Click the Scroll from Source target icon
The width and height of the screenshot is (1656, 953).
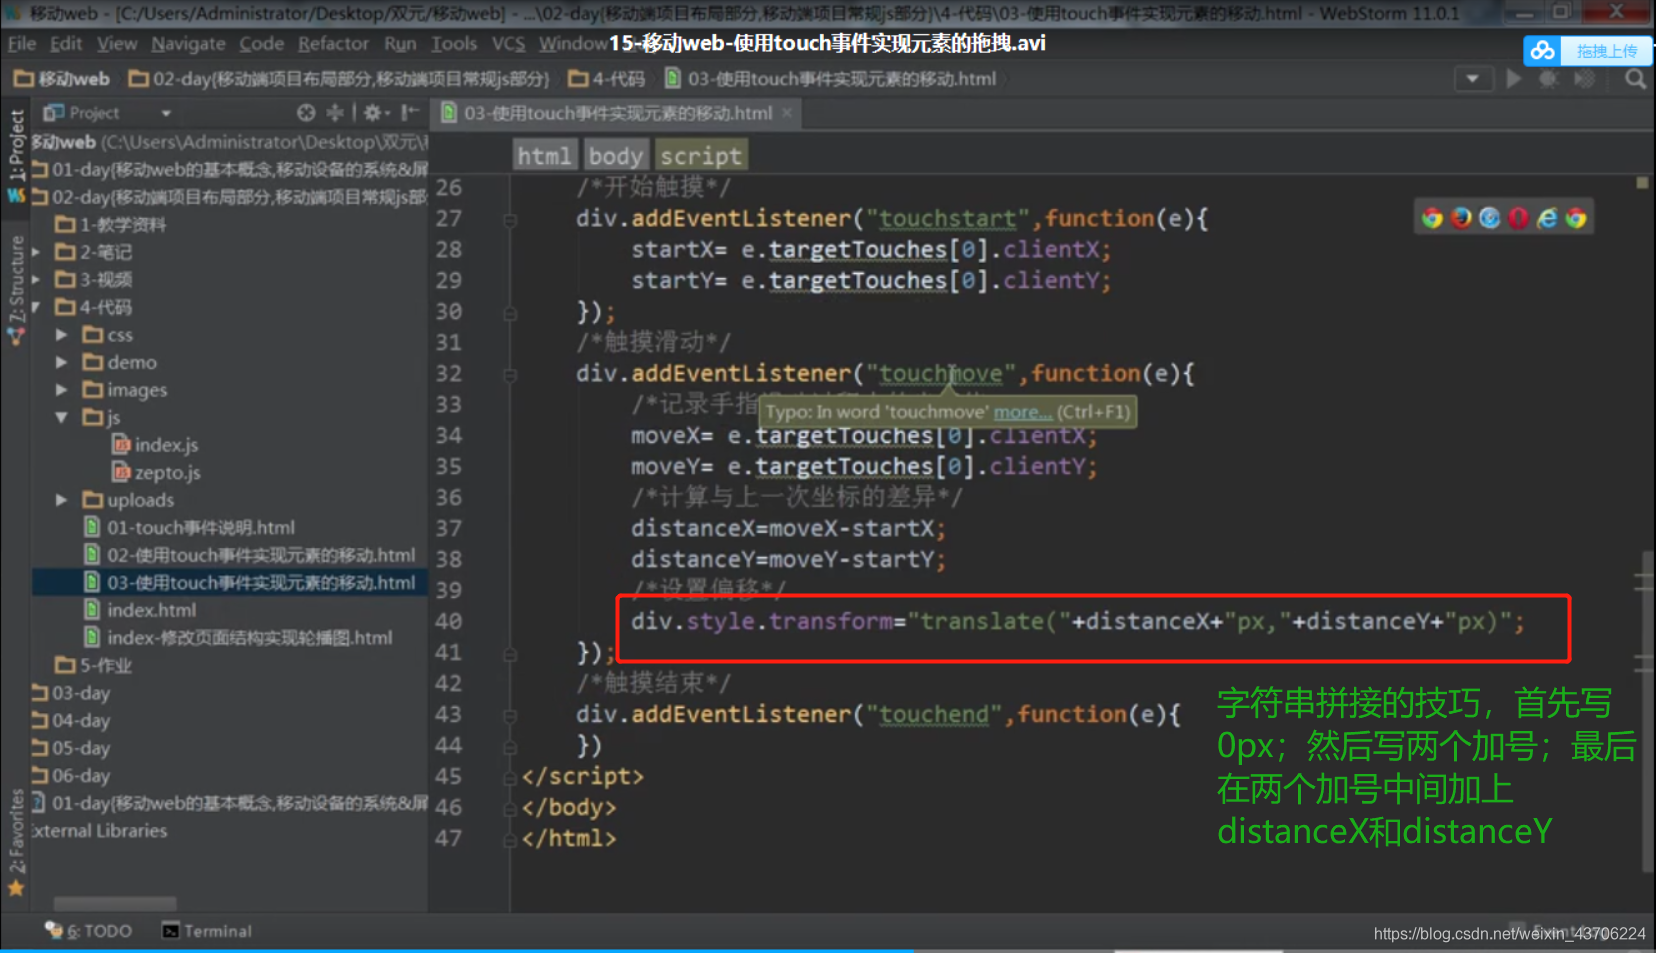click(306, 113)
